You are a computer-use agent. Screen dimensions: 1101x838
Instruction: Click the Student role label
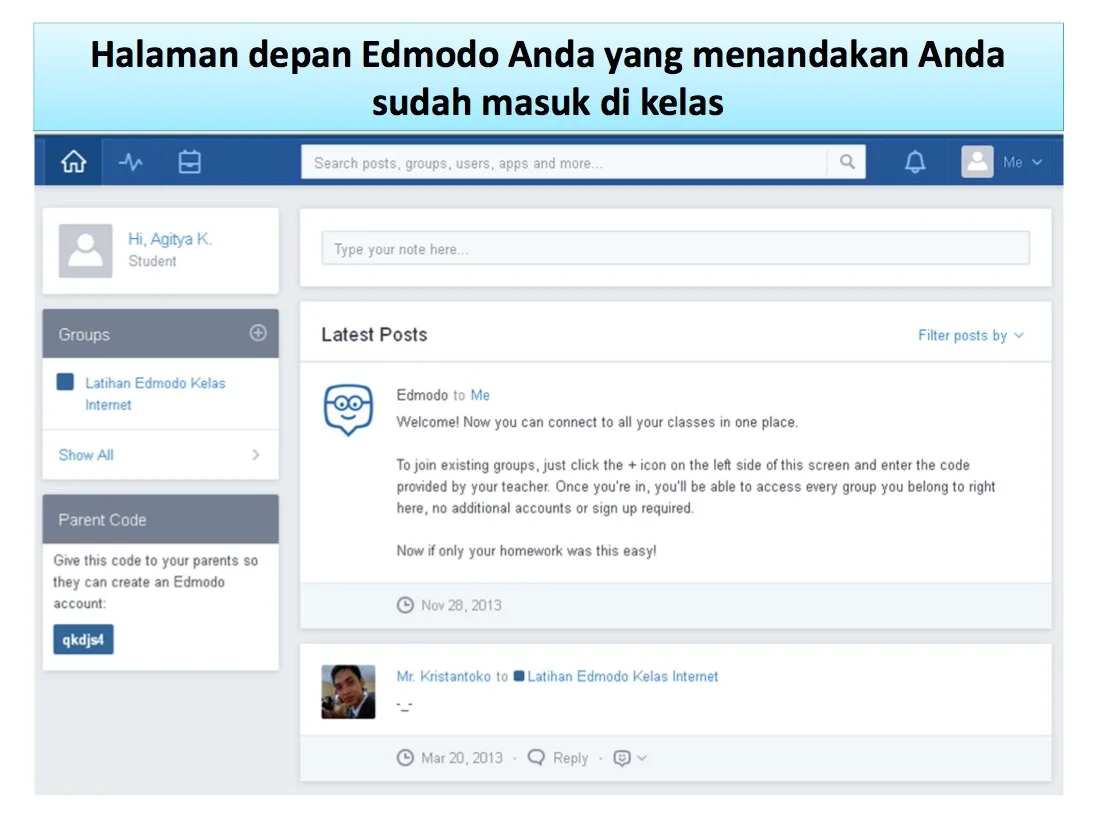click(x=152, y=261)
